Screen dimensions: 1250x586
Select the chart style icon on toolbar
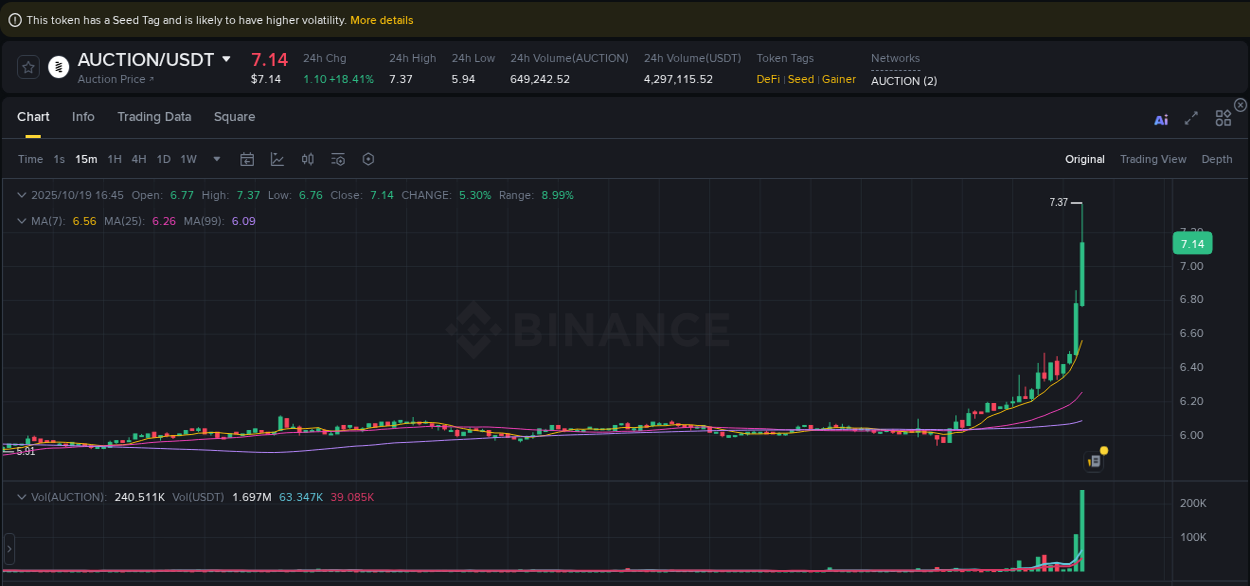[276, 159]
